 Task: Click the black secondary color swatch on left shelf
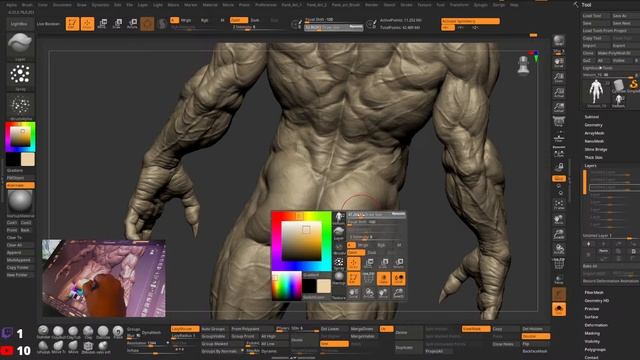click(x=13, y=159)
